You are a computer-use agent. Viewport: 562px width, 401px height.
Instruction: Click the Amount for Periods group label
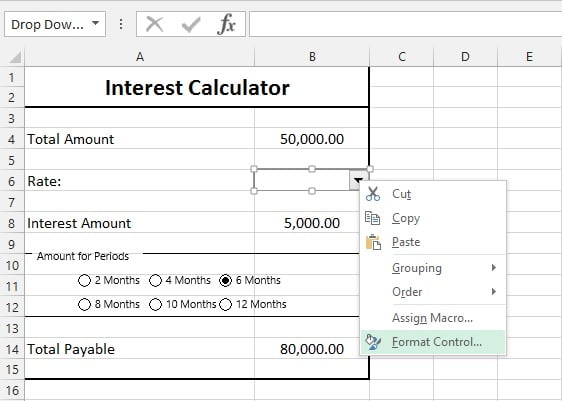[x=83, y=256]
